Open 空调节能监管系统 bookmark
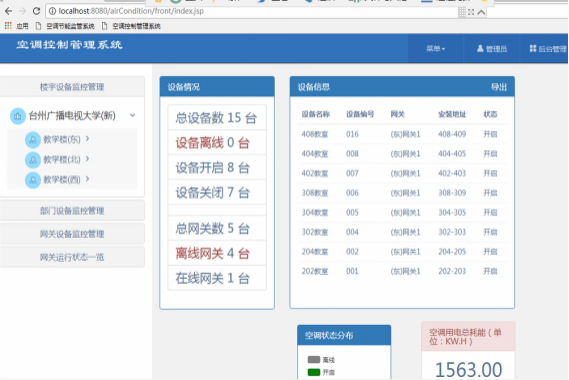Image resolution: width=569 pixels, height=380 pixels. click(65, 26)
